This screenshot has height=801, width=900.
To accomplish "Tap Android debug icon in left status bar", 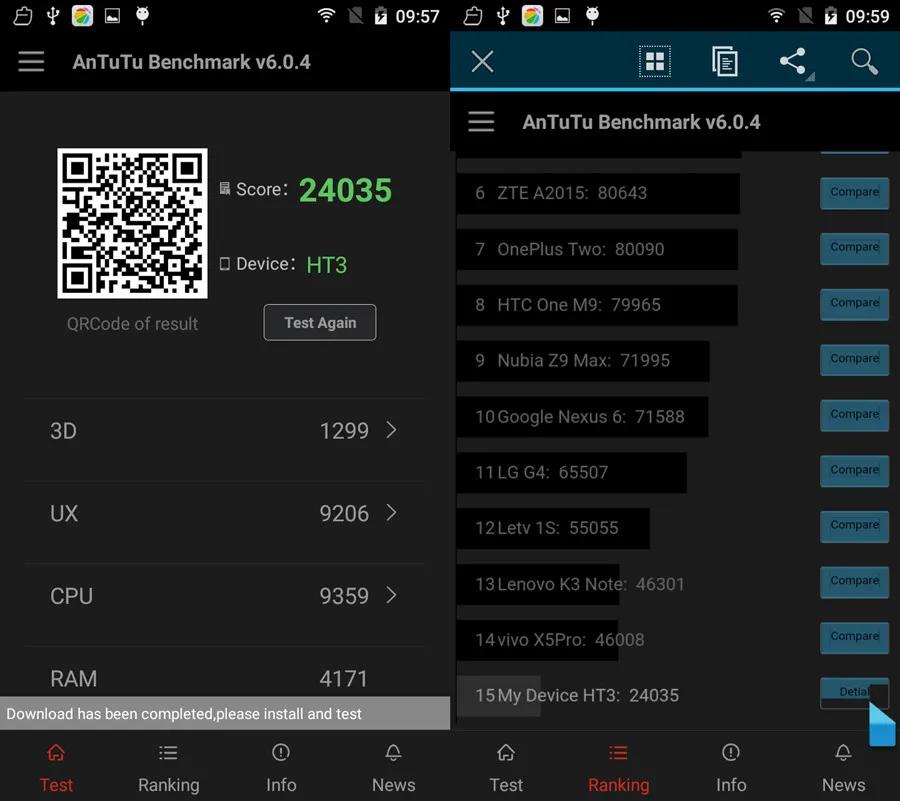I will (x=142, y=15).
